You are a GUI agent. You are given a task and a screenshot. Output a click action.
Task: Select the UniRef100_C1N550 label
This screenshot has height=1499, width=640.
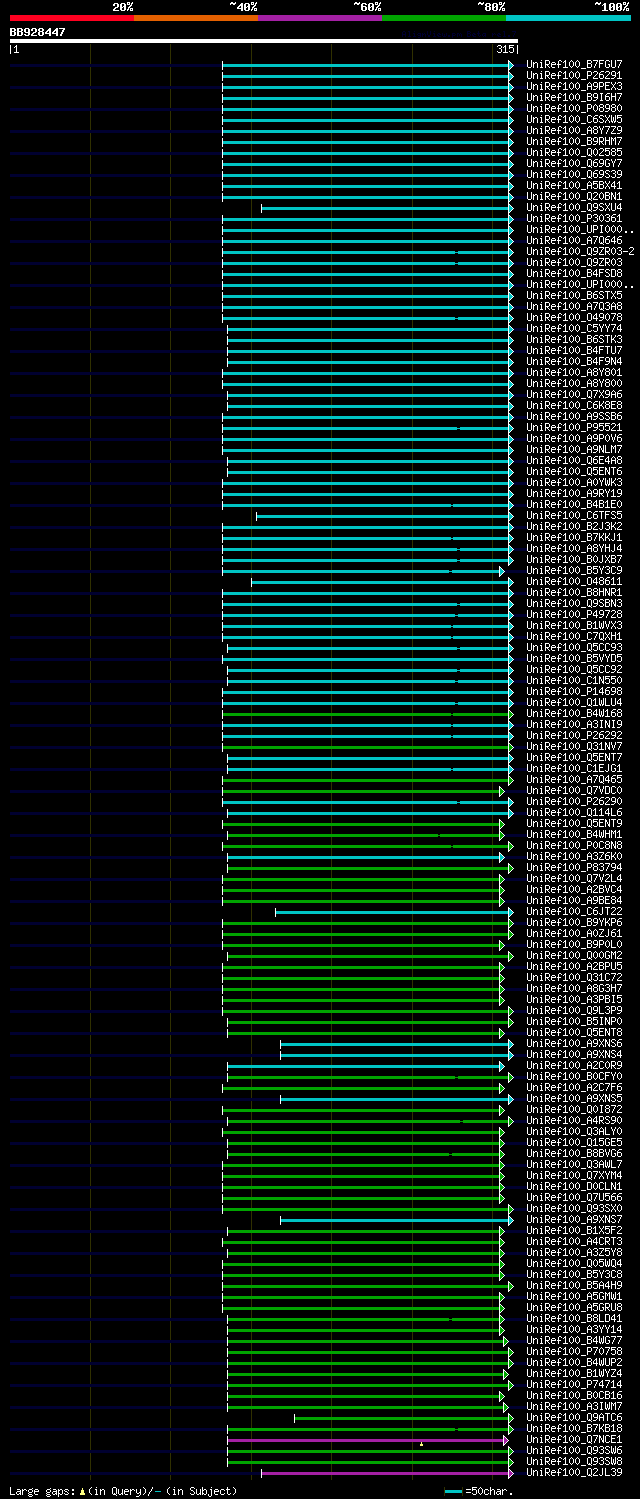[574, 680]
